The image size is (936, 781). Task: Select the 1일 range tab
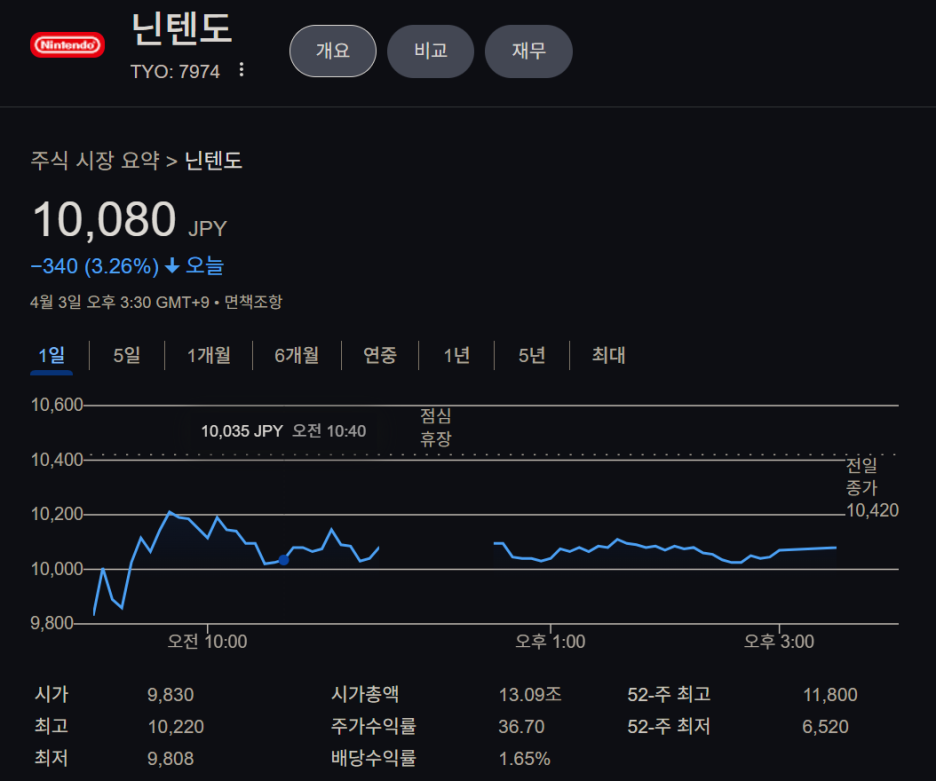(x=51, y=355)
